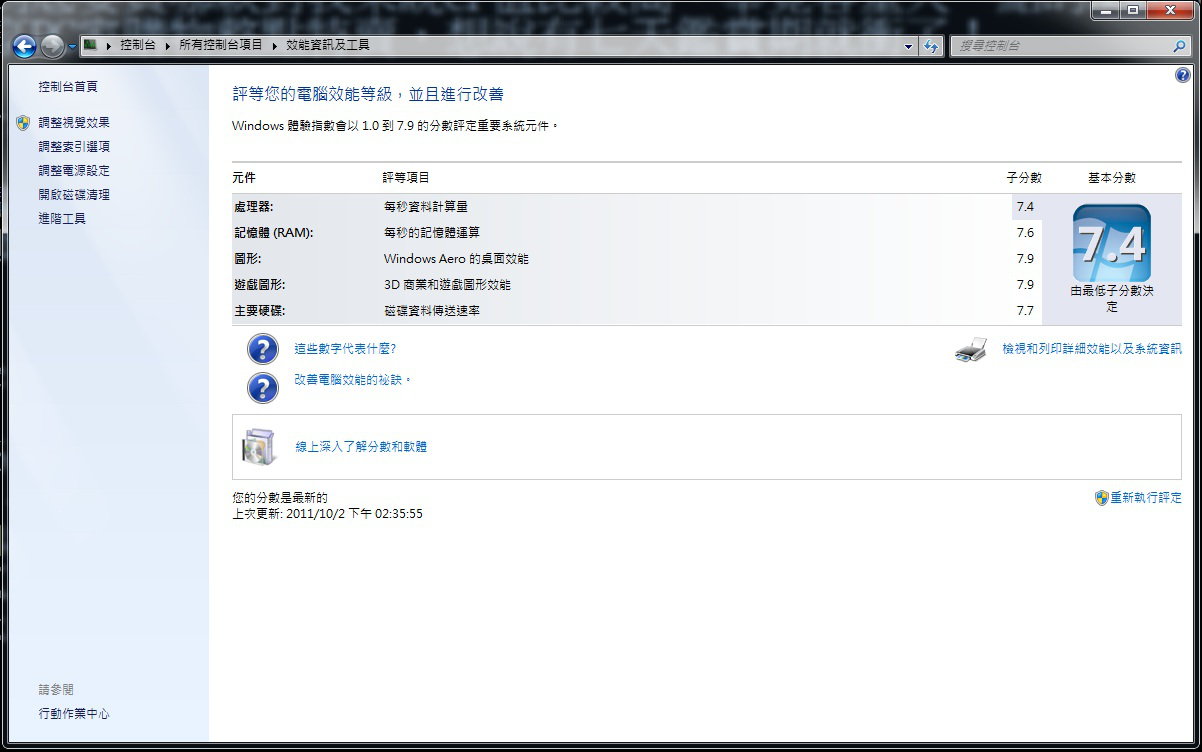Open 調整視覺效果 link
The width and height of the screenshot is (1202, 752).
tap(74, 123)
